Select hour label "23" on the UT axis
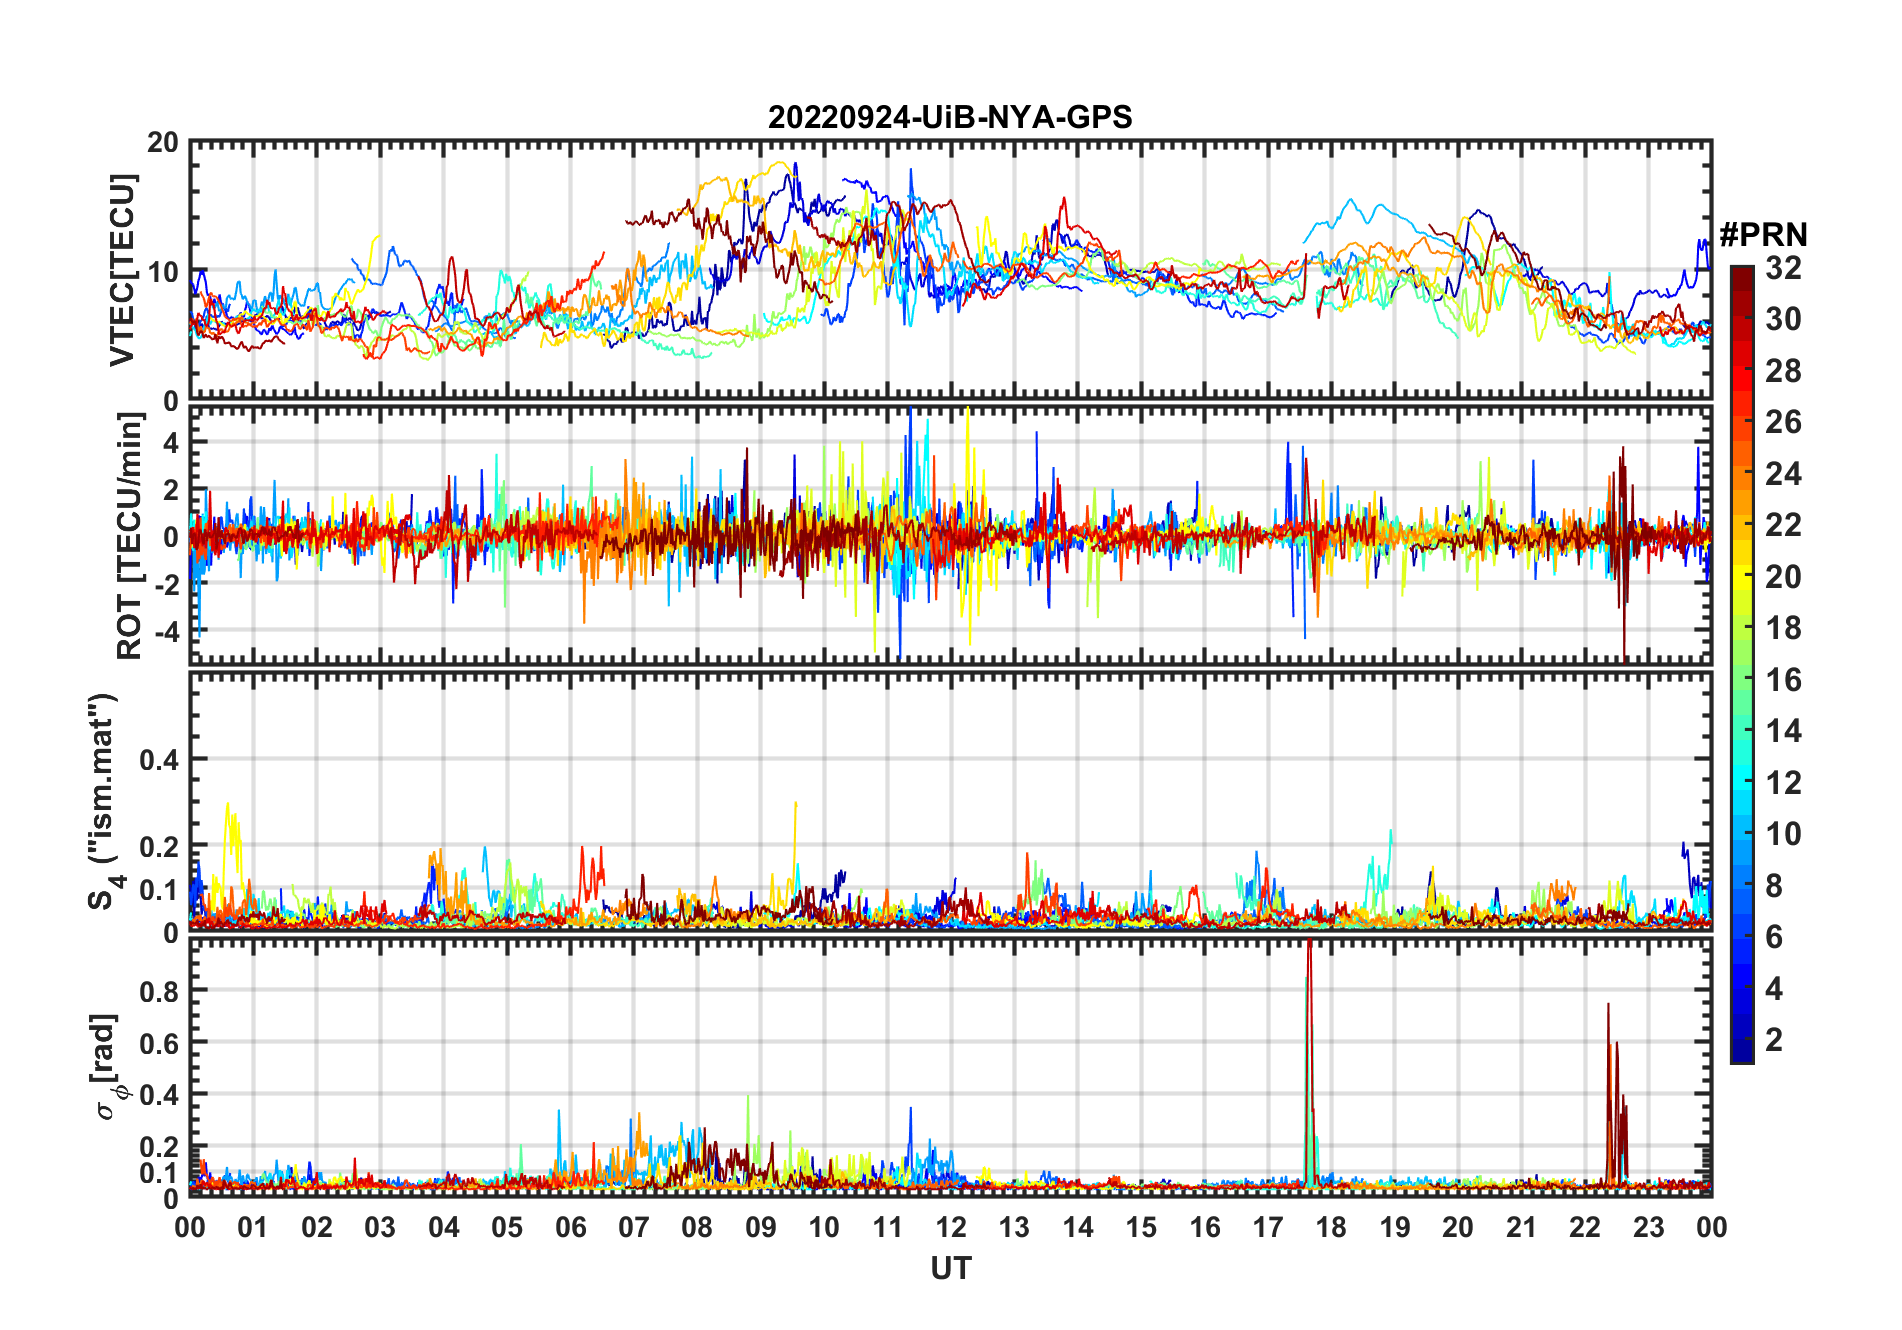Image resolution: width=1902 pixels, height=1330 pixels. click(x=1648, y=1227)
